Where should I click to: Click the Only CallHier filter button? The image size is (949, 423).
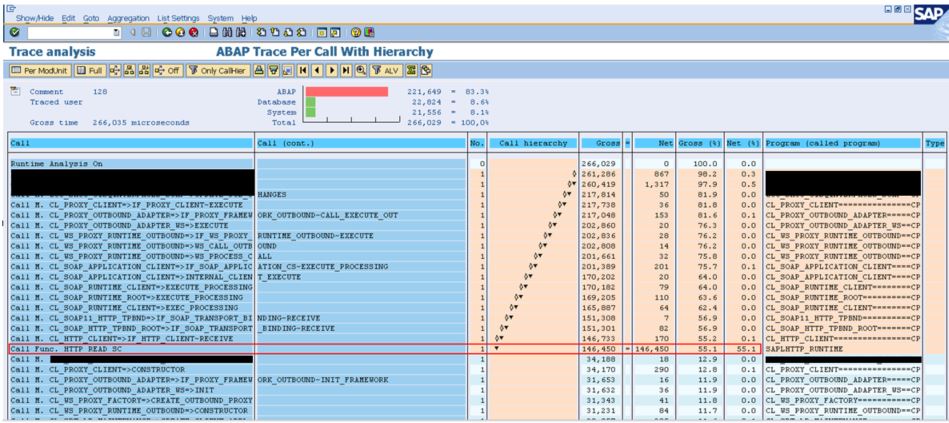coord(218,71)
